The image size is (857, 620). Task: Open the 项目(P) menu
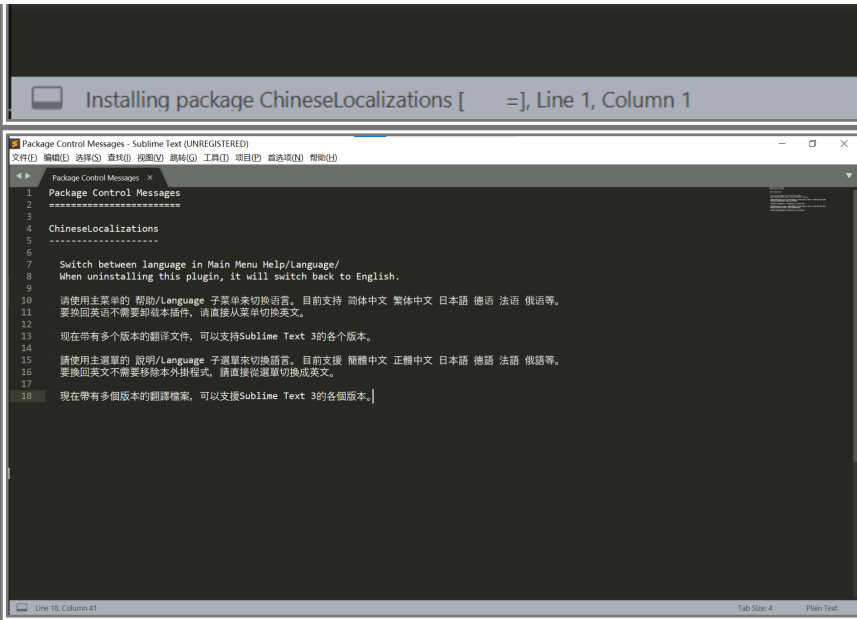[248, 157]
